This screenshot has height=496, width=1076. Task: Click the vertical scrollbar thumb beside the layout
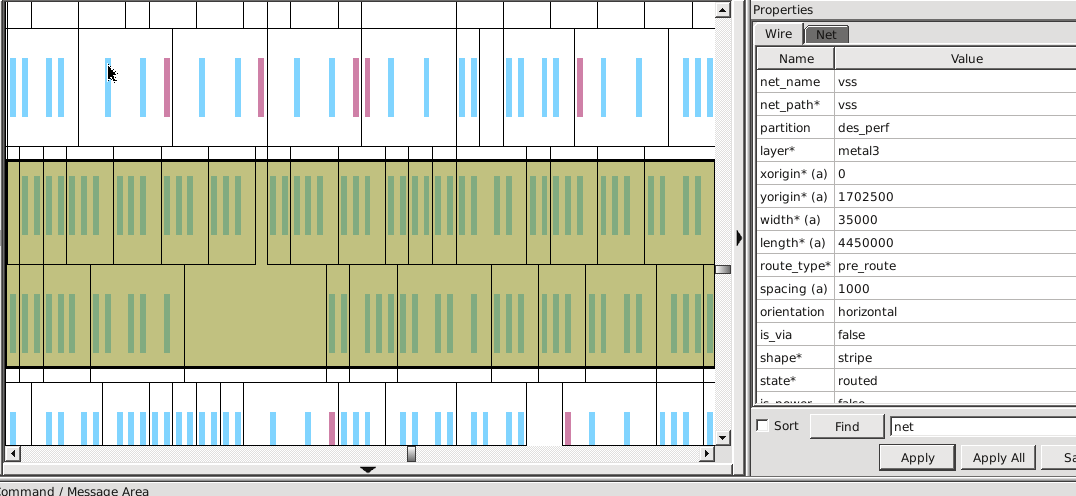(722, 269)
